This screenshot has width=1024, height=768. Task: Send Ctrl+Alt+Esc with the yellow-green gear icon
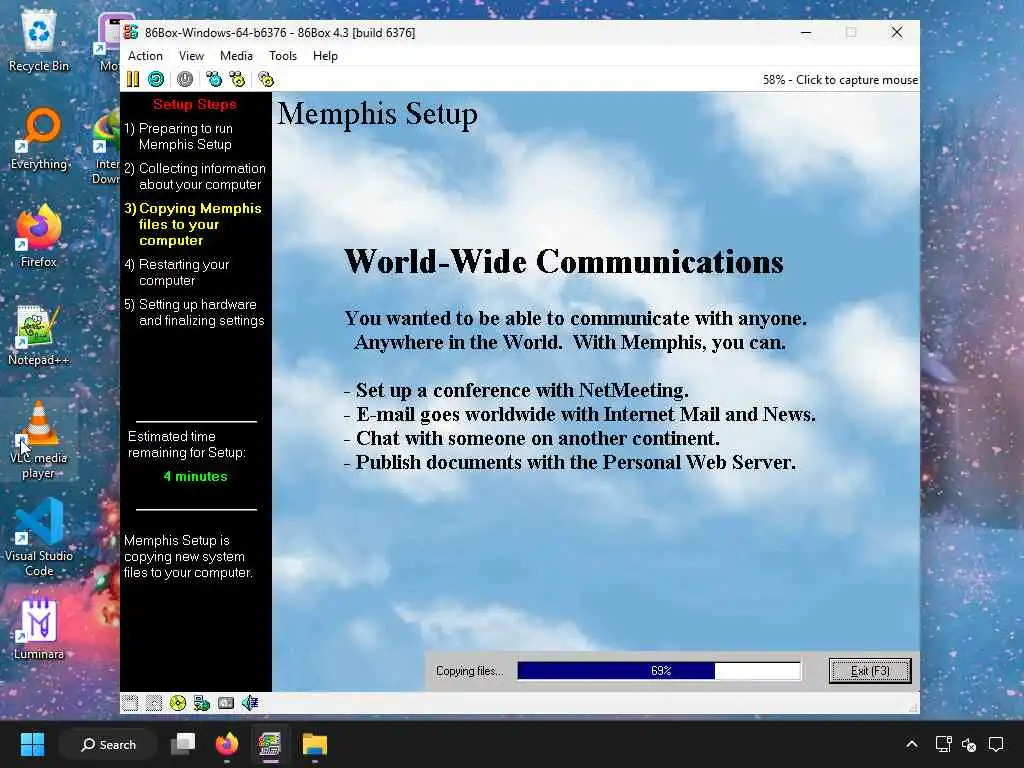[237, 80]
